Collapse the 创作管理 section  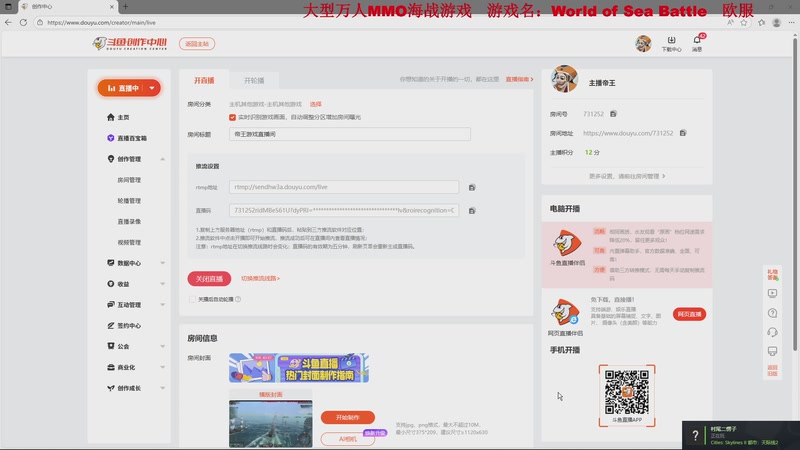162,159
